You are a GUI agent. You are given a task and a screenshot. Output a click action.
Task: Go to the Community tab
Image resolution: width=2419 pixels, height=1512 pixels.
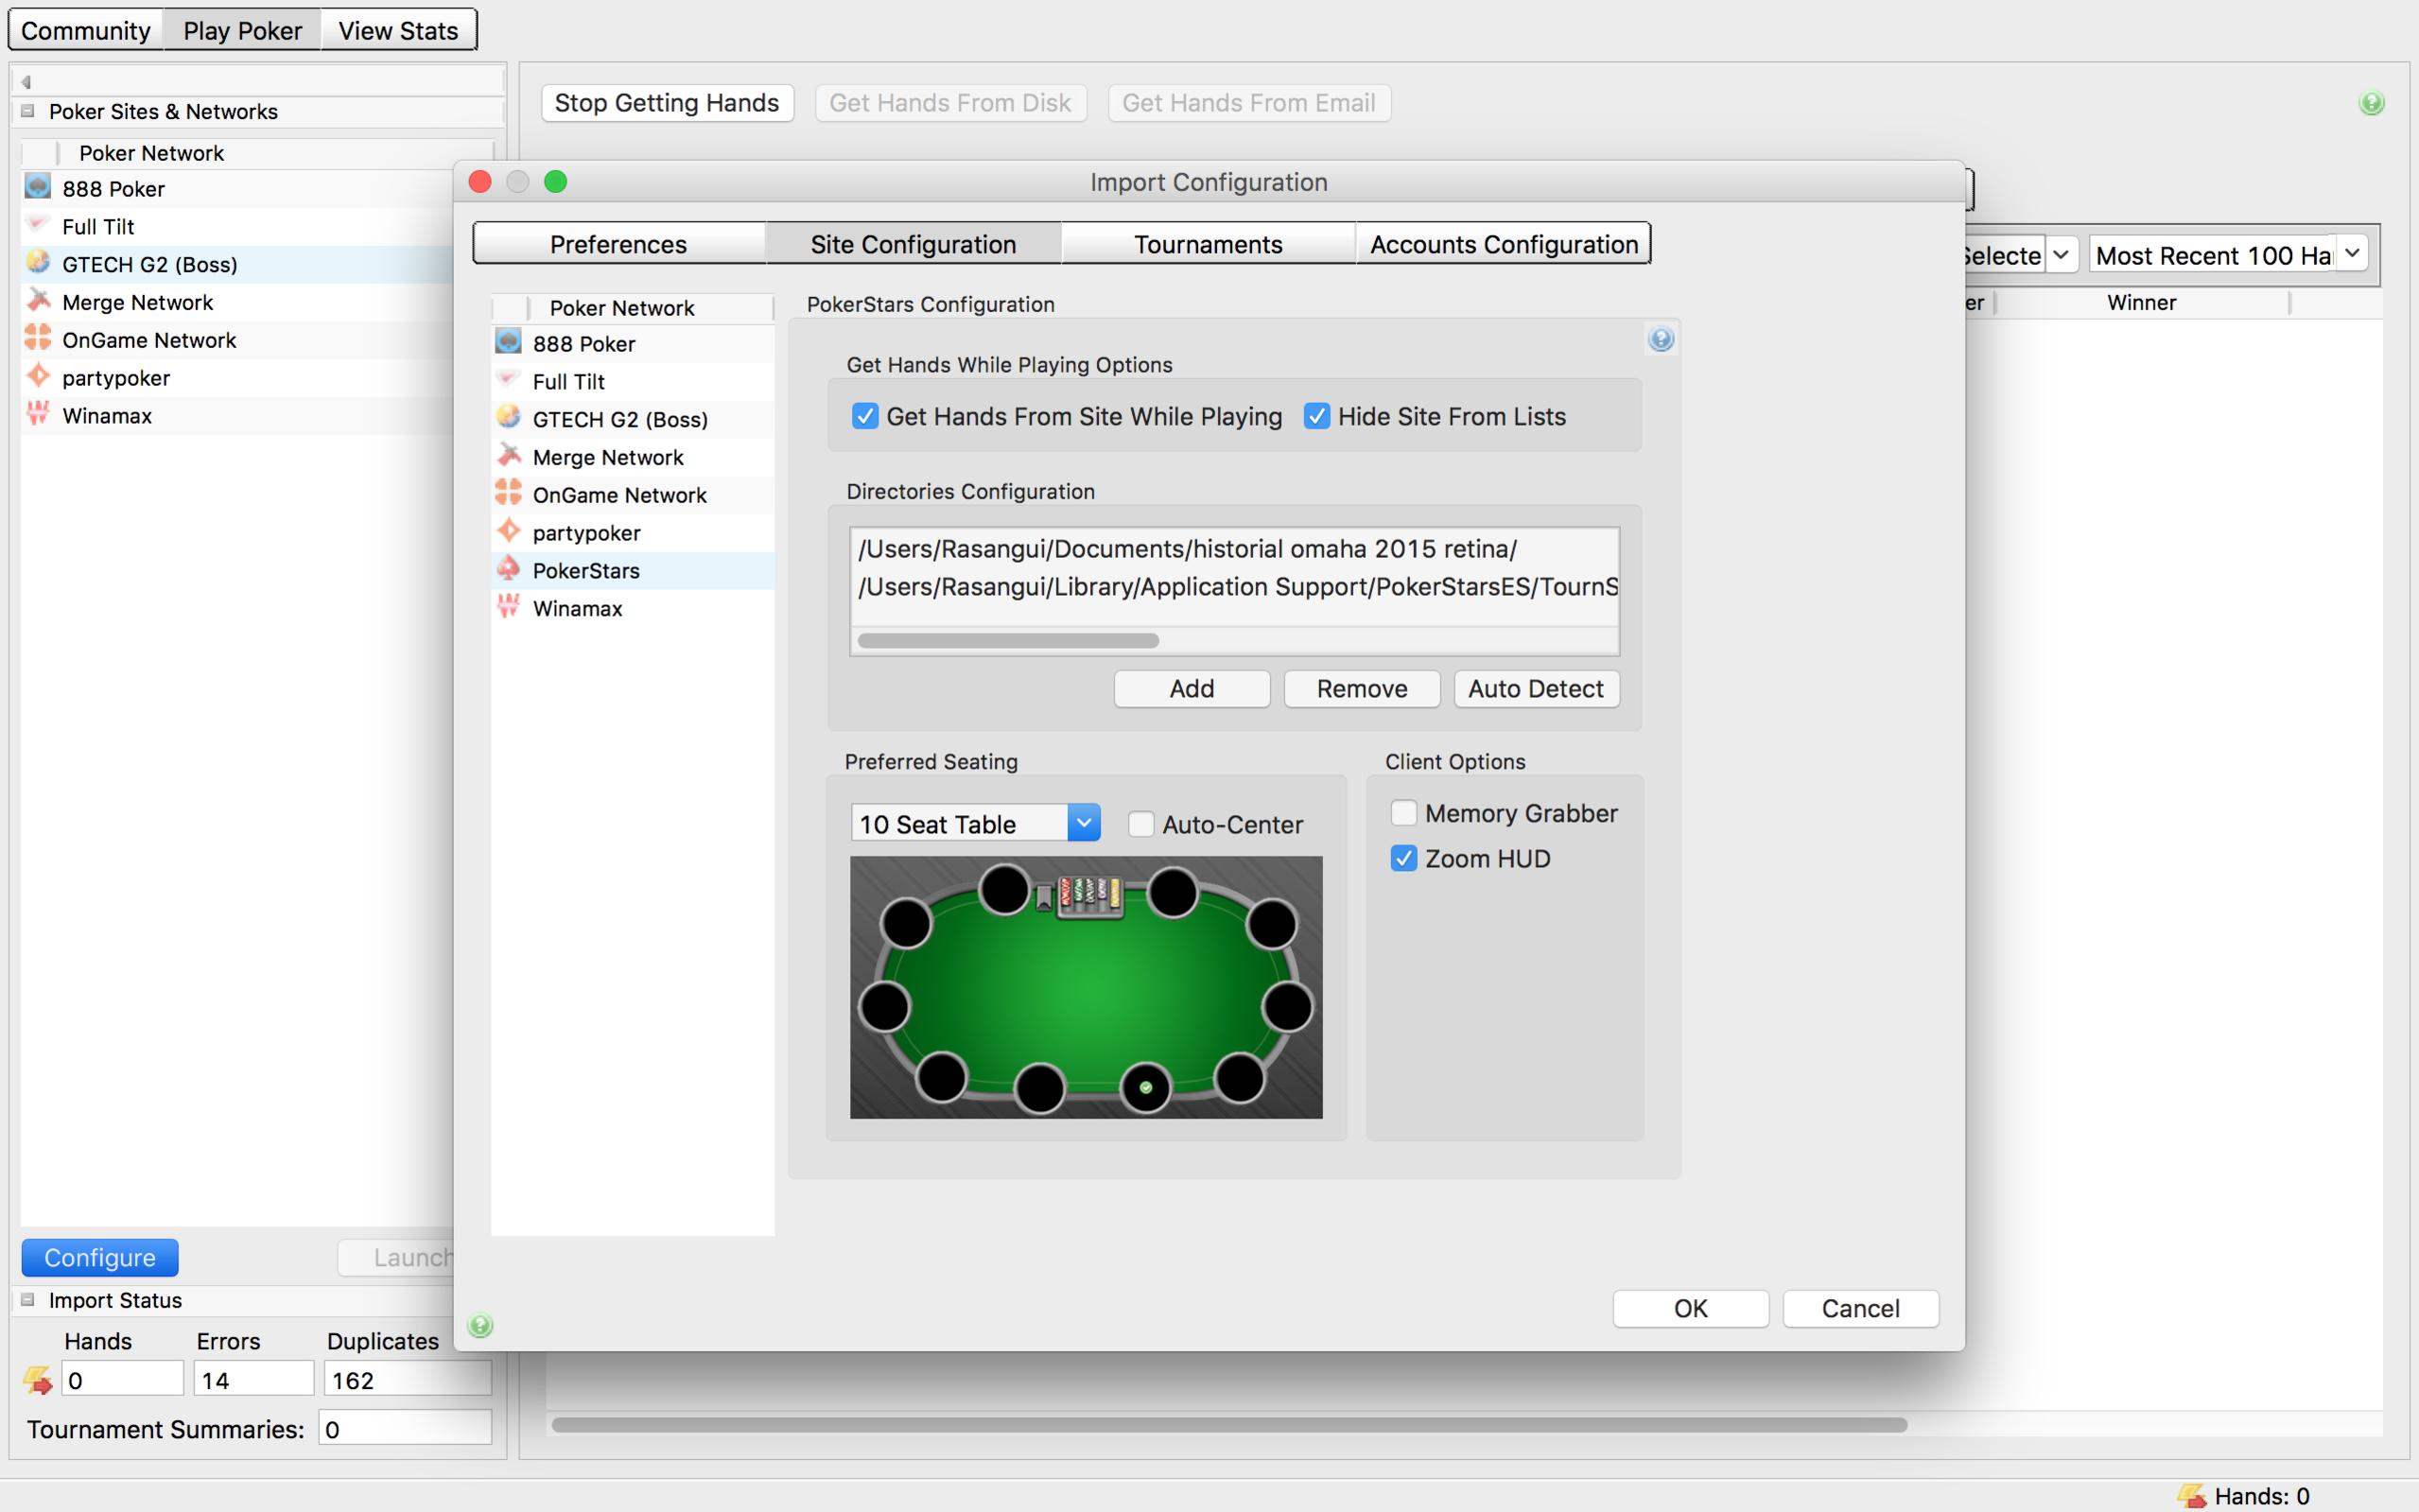pos(86,31)
